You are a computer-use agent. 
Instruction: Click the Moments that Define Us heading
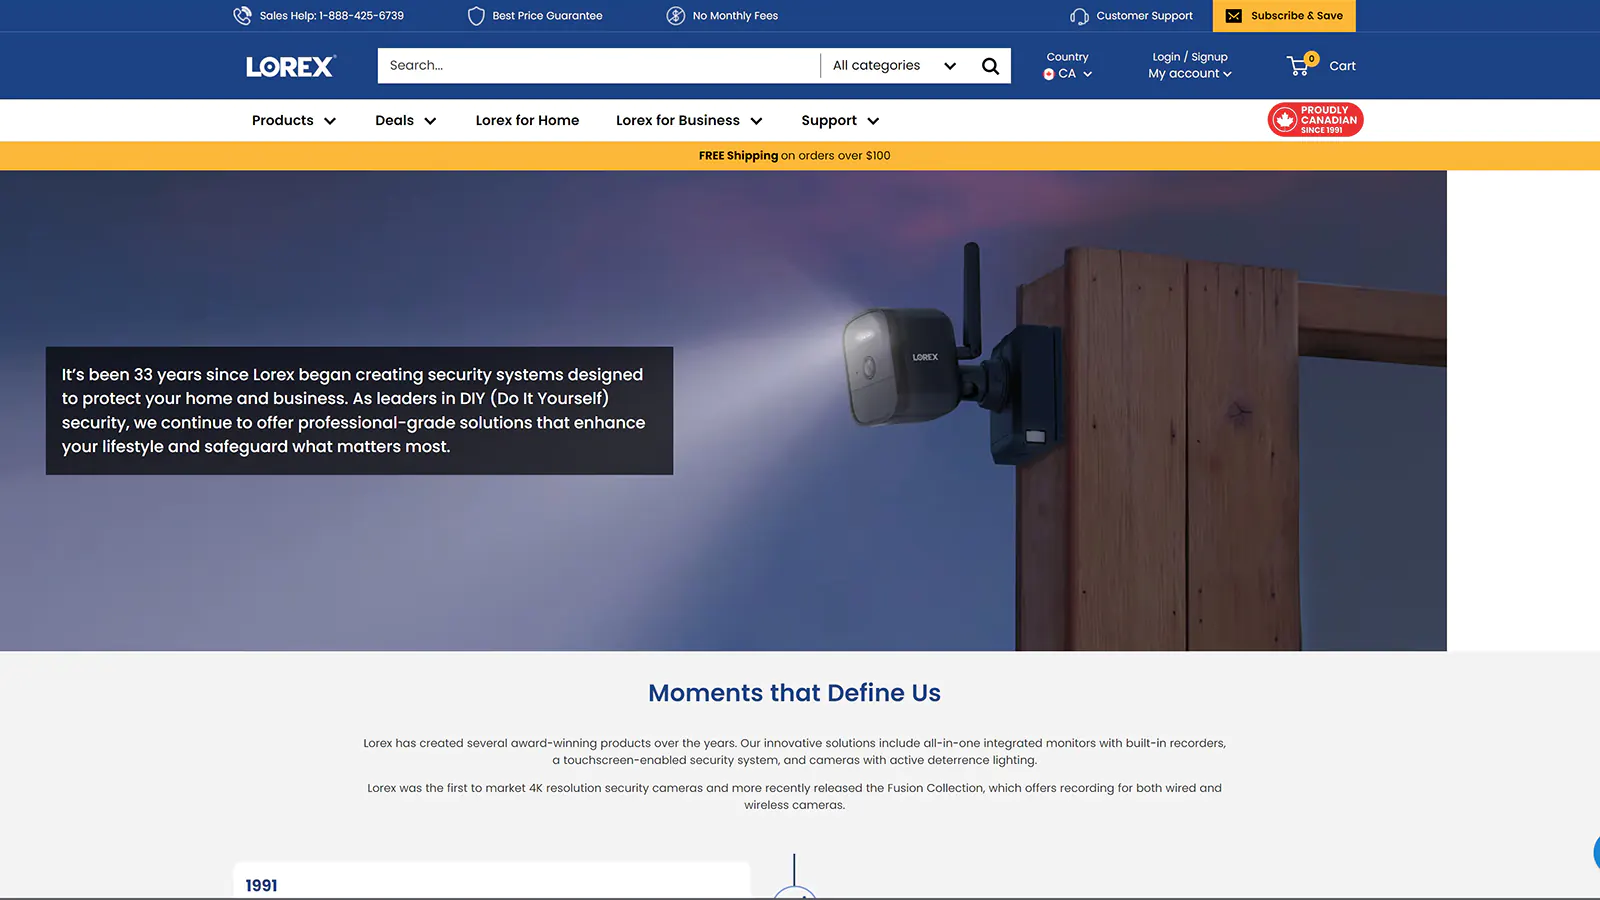pos(794,693)
